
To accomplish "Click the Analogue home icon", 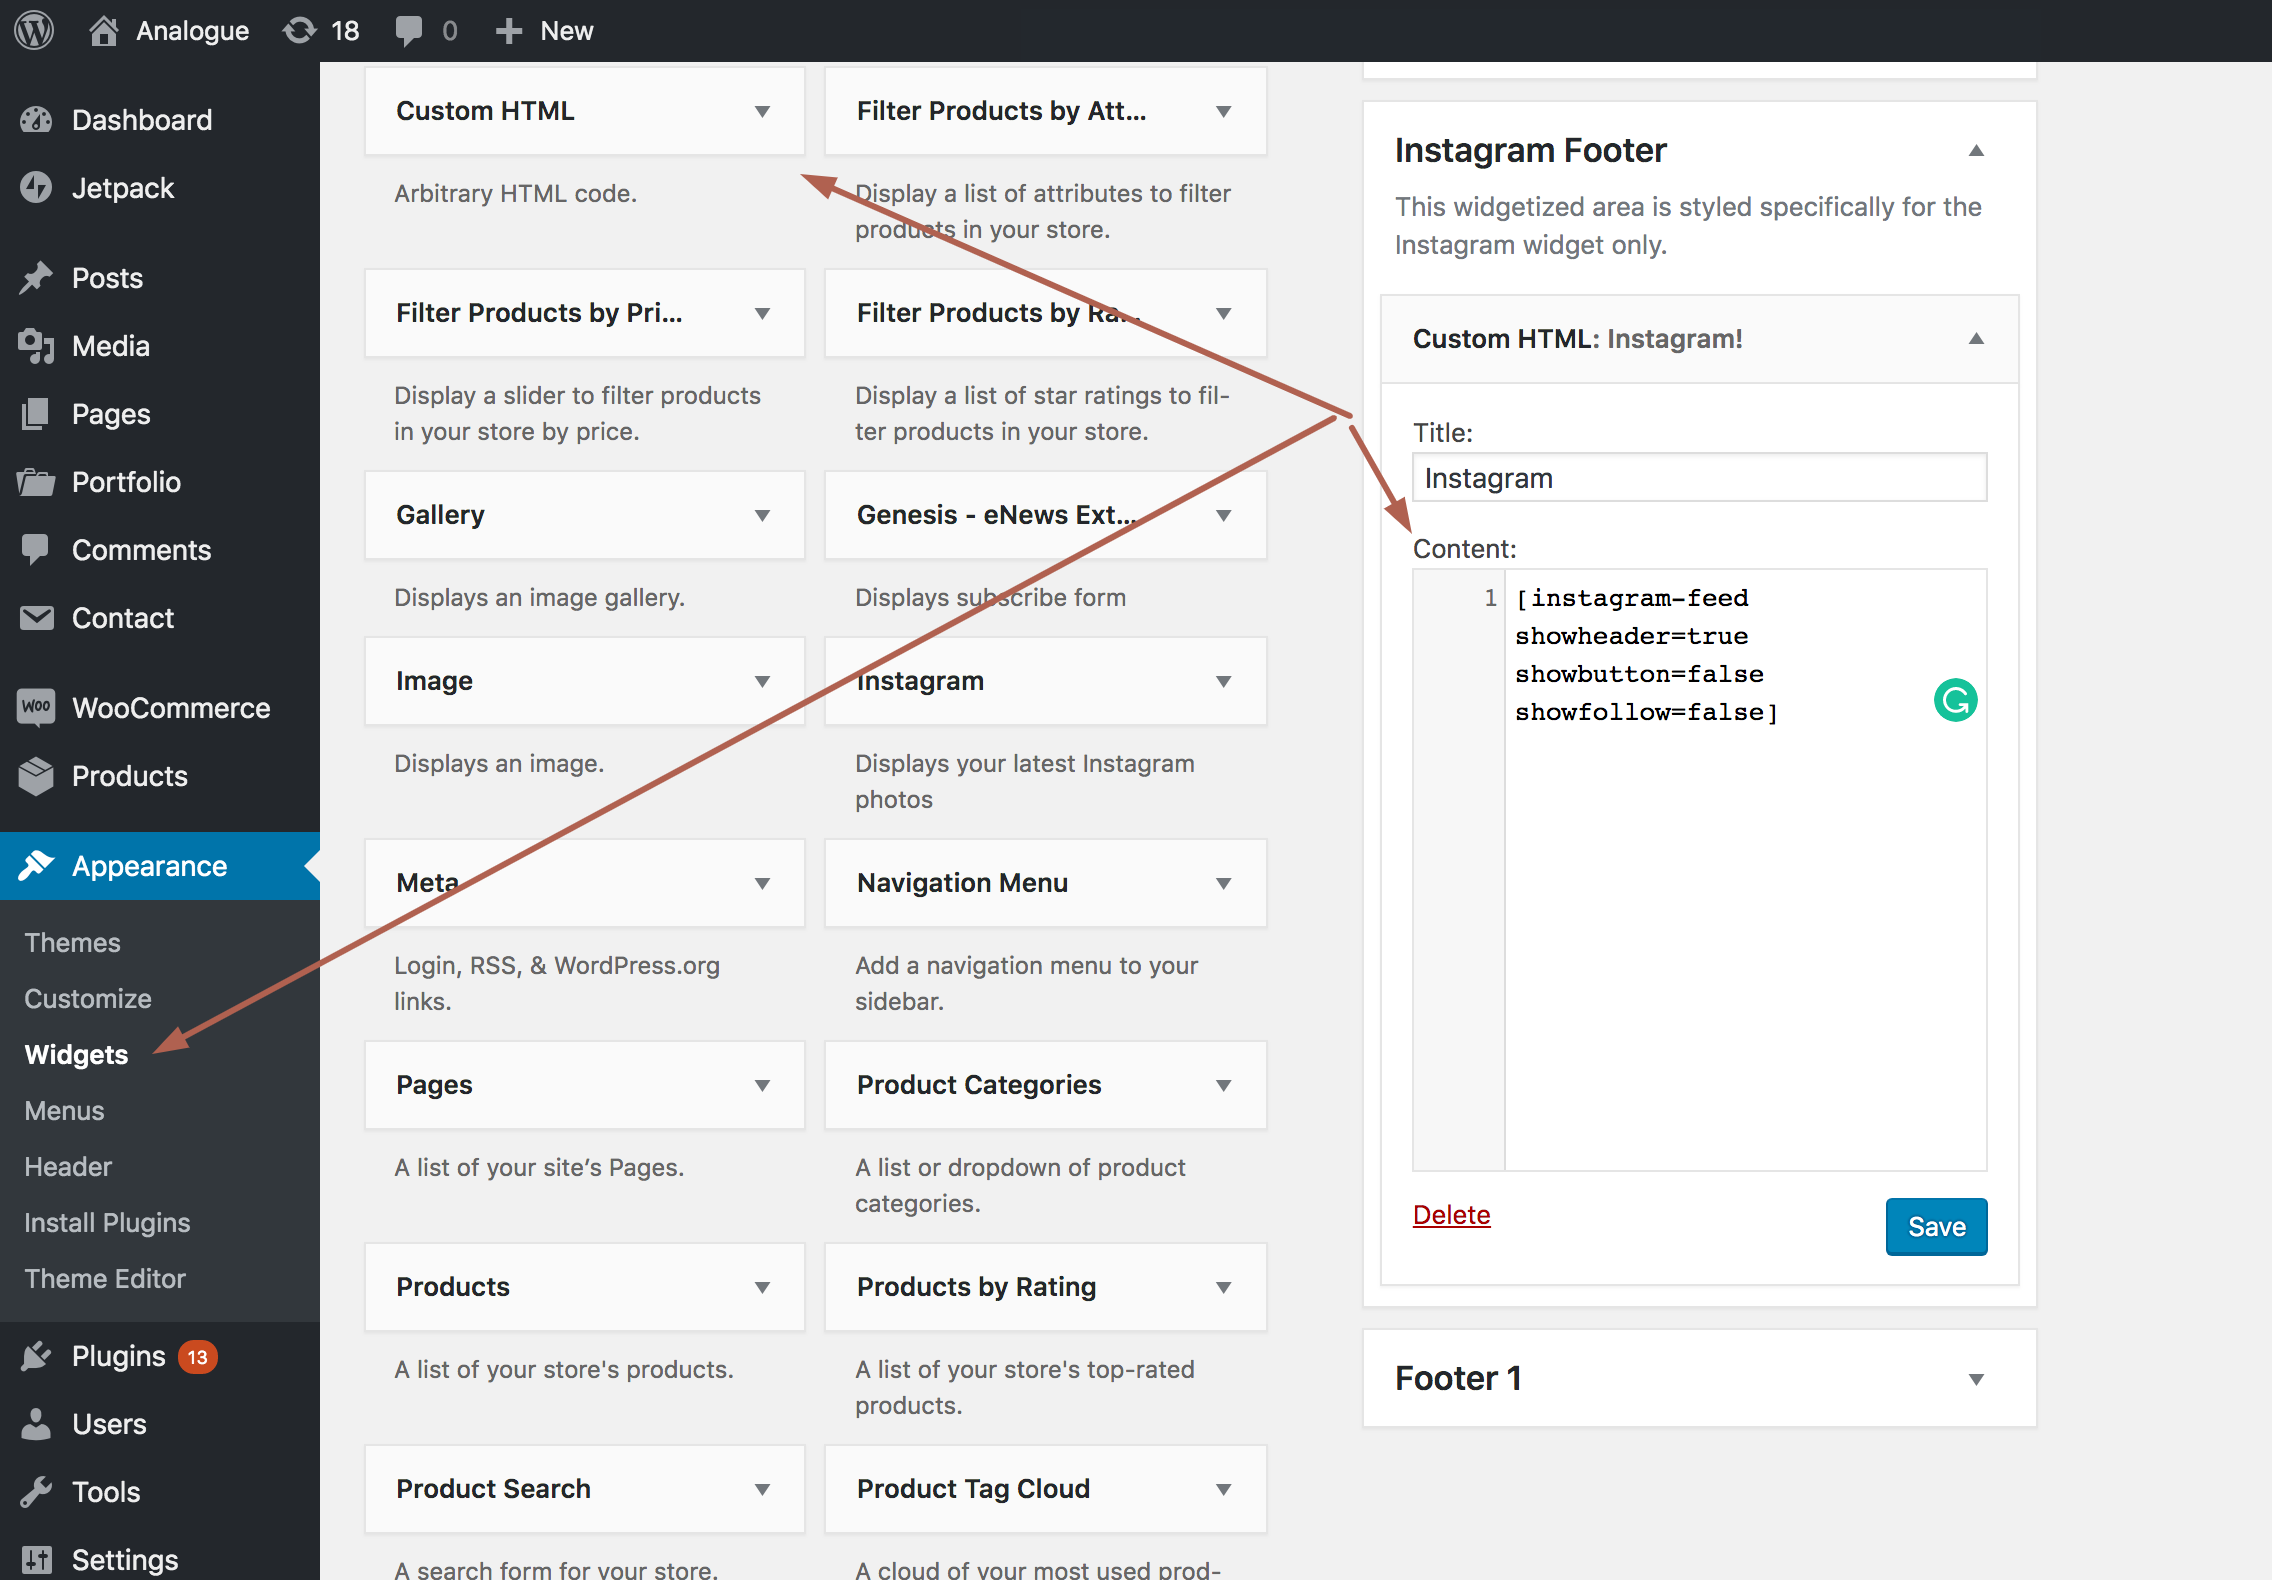I will (x=103, y=30).
